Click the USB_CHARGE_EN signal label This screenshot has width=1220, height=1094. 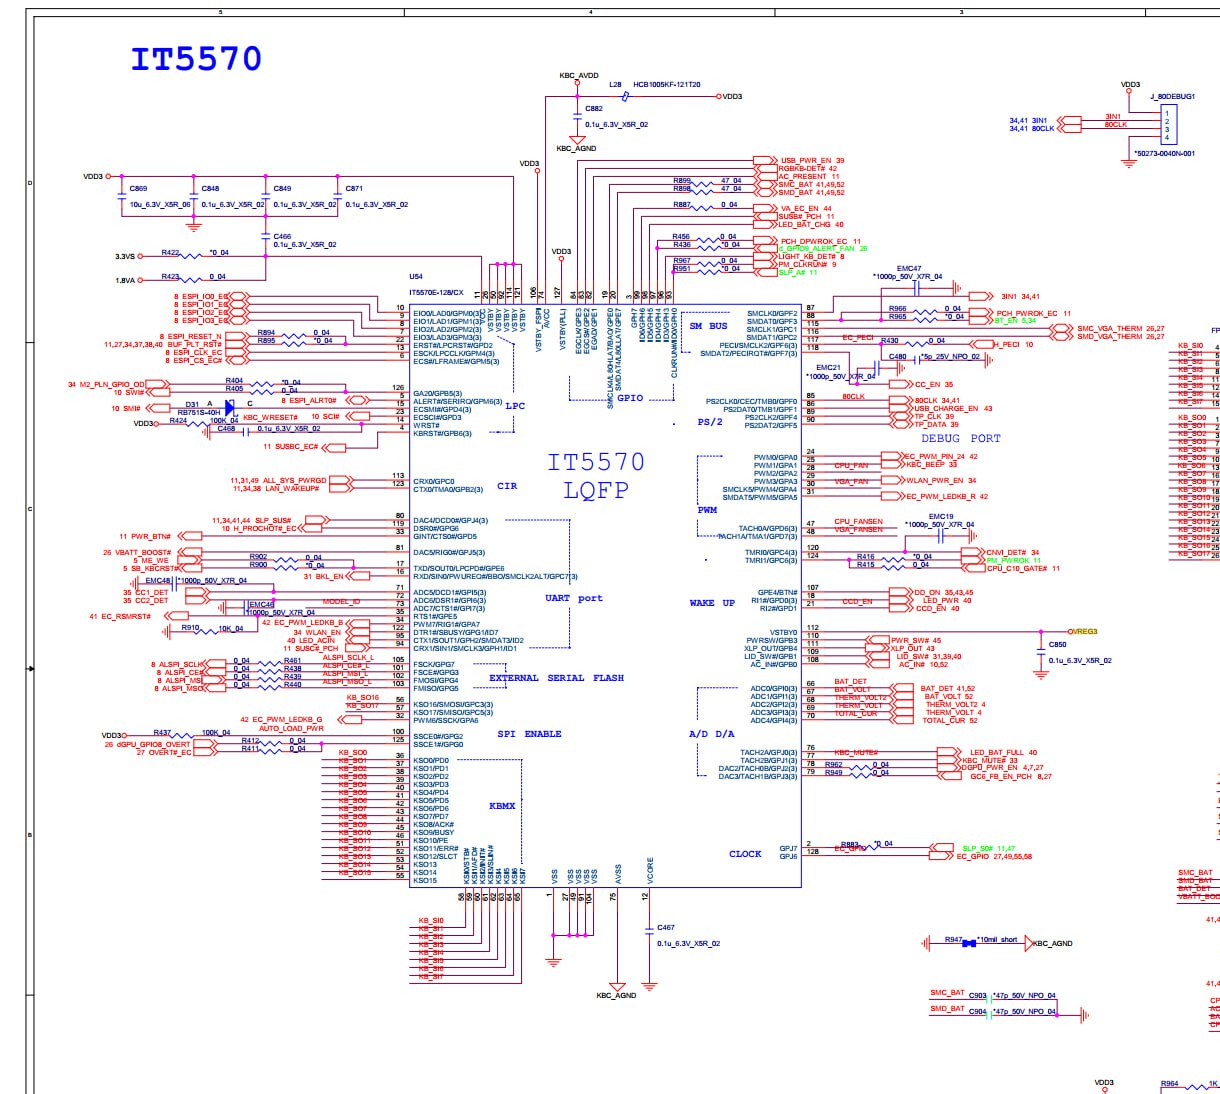click(947, 408)
